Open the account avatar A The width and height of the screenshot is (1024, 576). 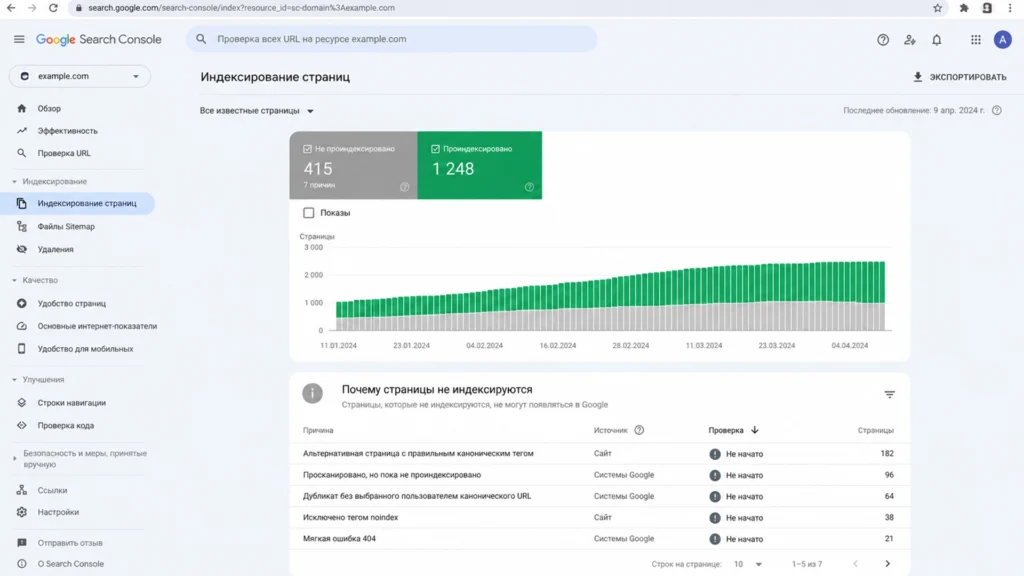1002,39
